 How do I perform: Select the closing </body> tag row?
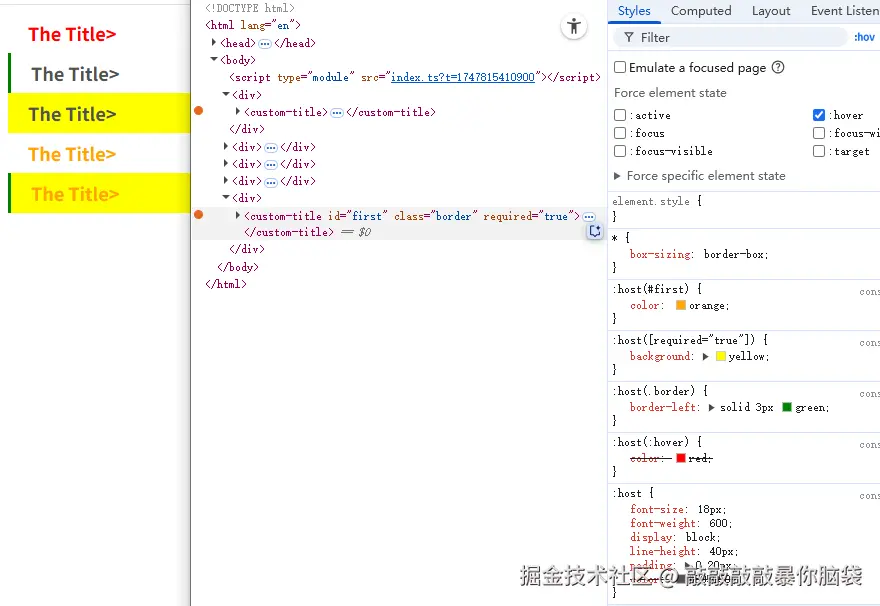(238, 267)
